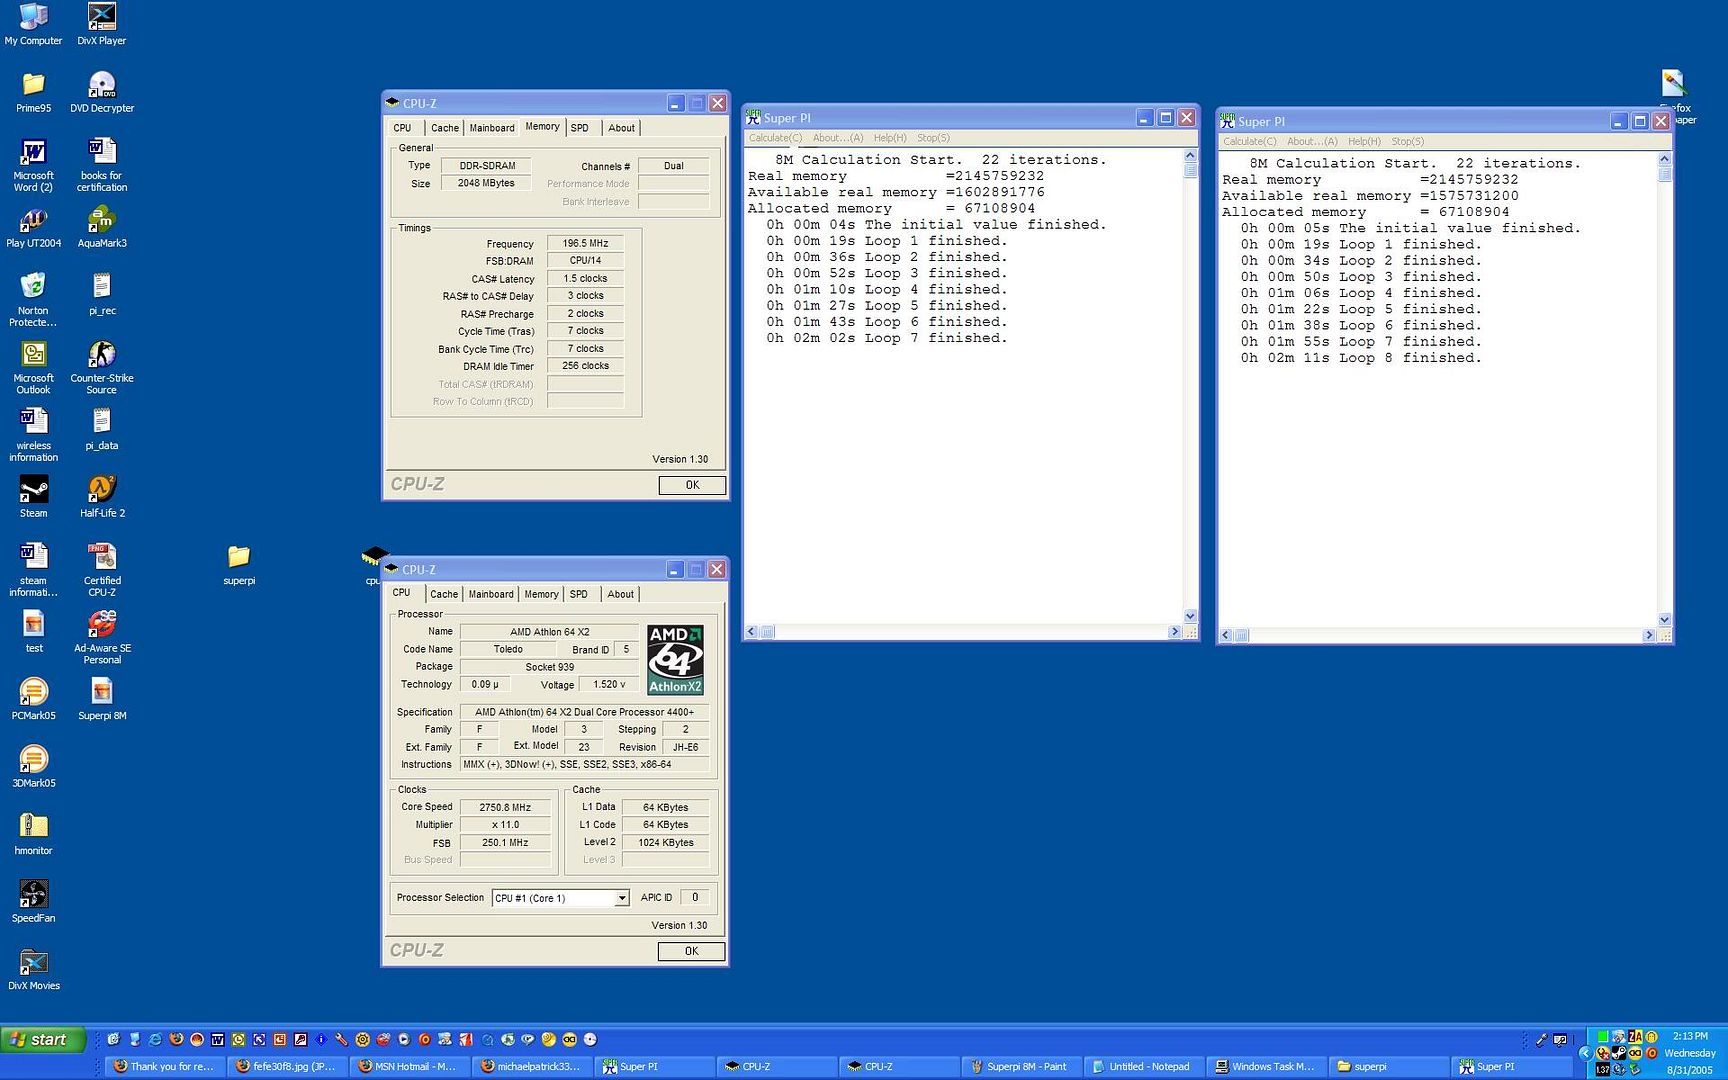The height and width of the screenshot is (1080, 1728).
Task: Click right Super PI vertical scrollbar up arrow
Action: pos(1664,159)
